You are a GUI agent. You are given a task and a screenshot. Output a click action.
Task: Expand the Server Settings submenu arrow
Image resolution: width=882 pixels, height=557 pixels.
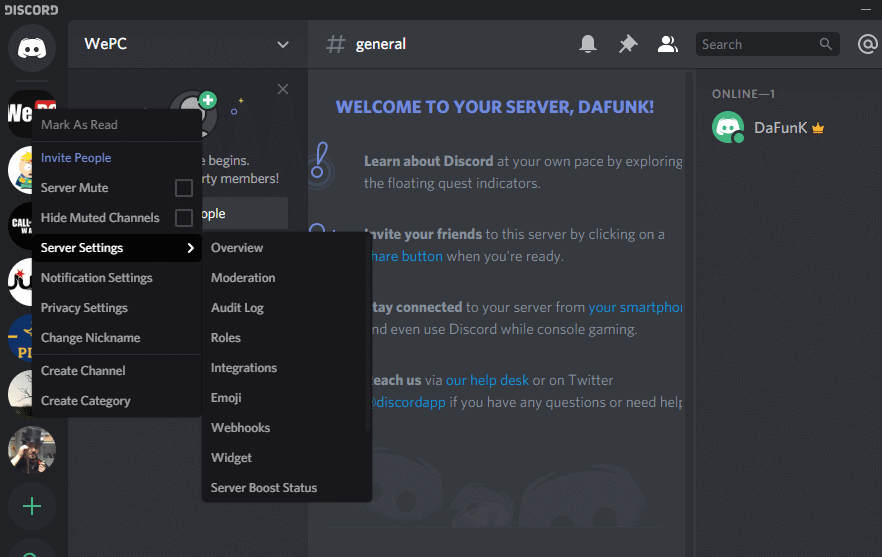[x=191, y=248]
